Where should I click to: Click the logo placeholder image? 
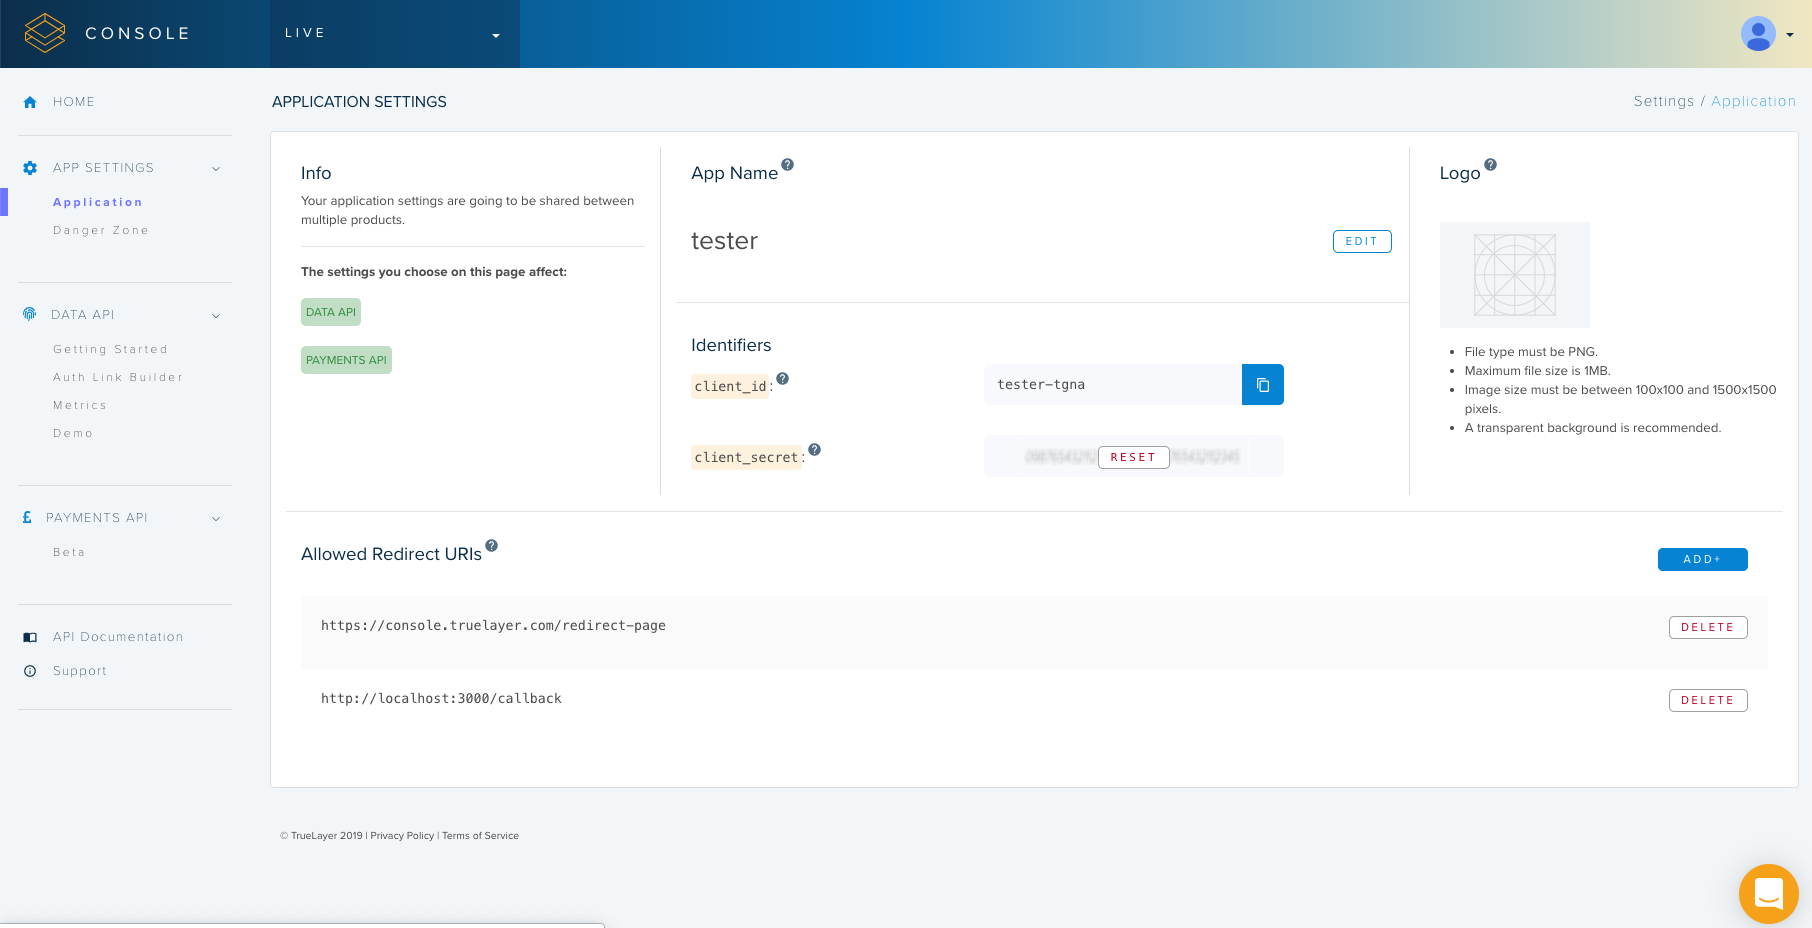pyautogui.click(x=1514, y=275)
